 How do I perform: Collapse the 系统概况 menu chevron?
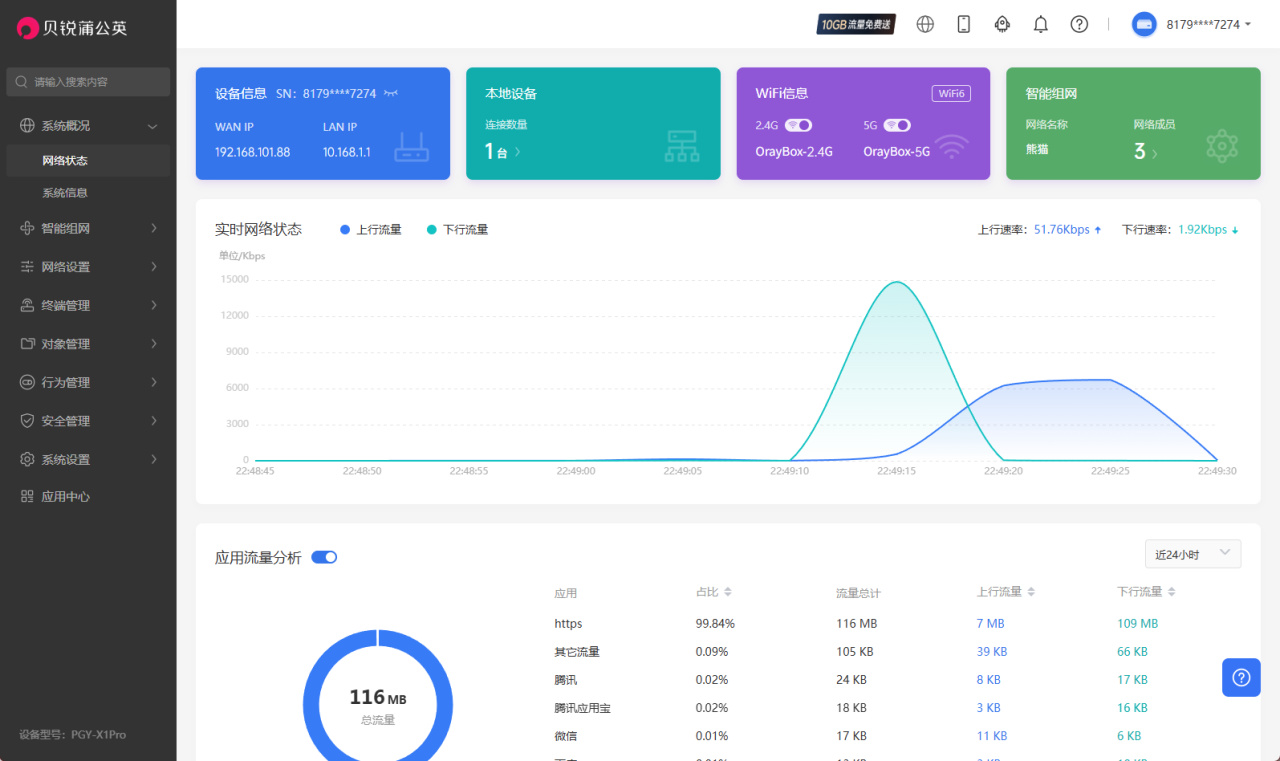point(153,126)
